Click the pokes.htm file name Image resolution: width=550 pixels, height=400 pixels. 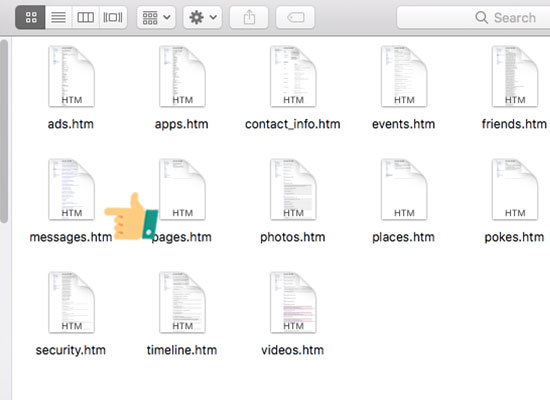[x=514, y=238]
